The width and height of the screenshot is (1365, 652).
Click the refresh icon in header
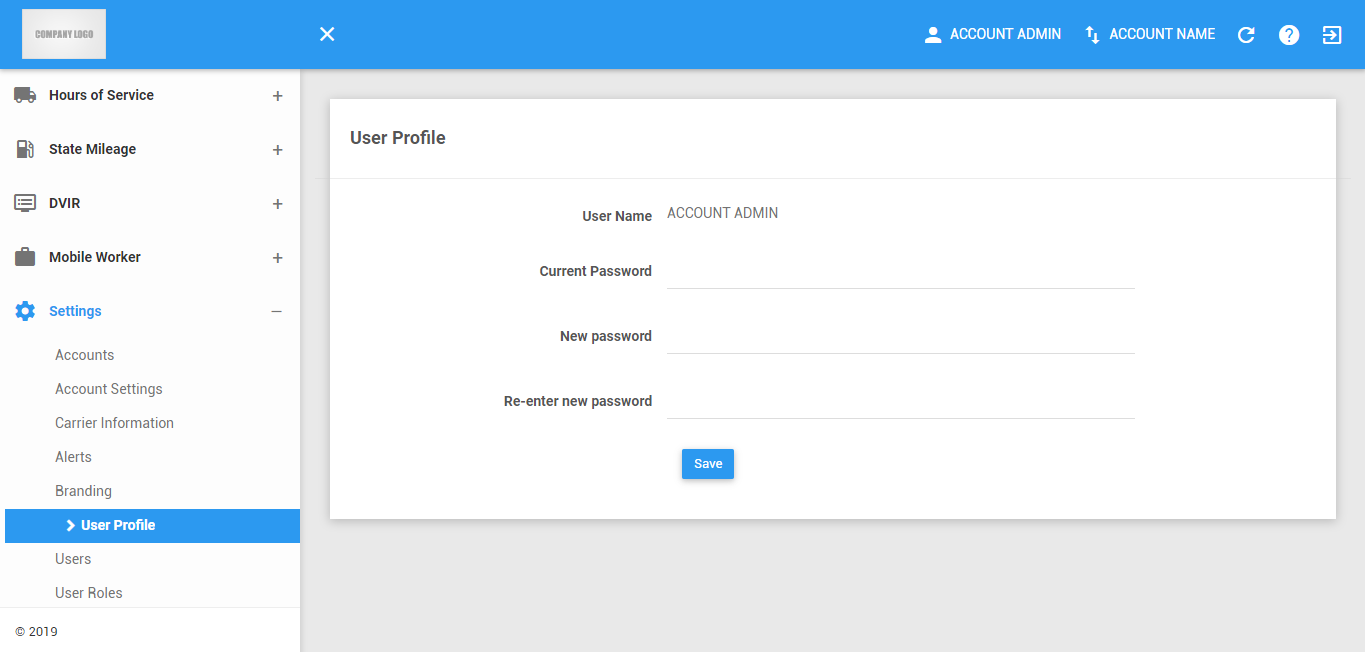pos(1246,35)
